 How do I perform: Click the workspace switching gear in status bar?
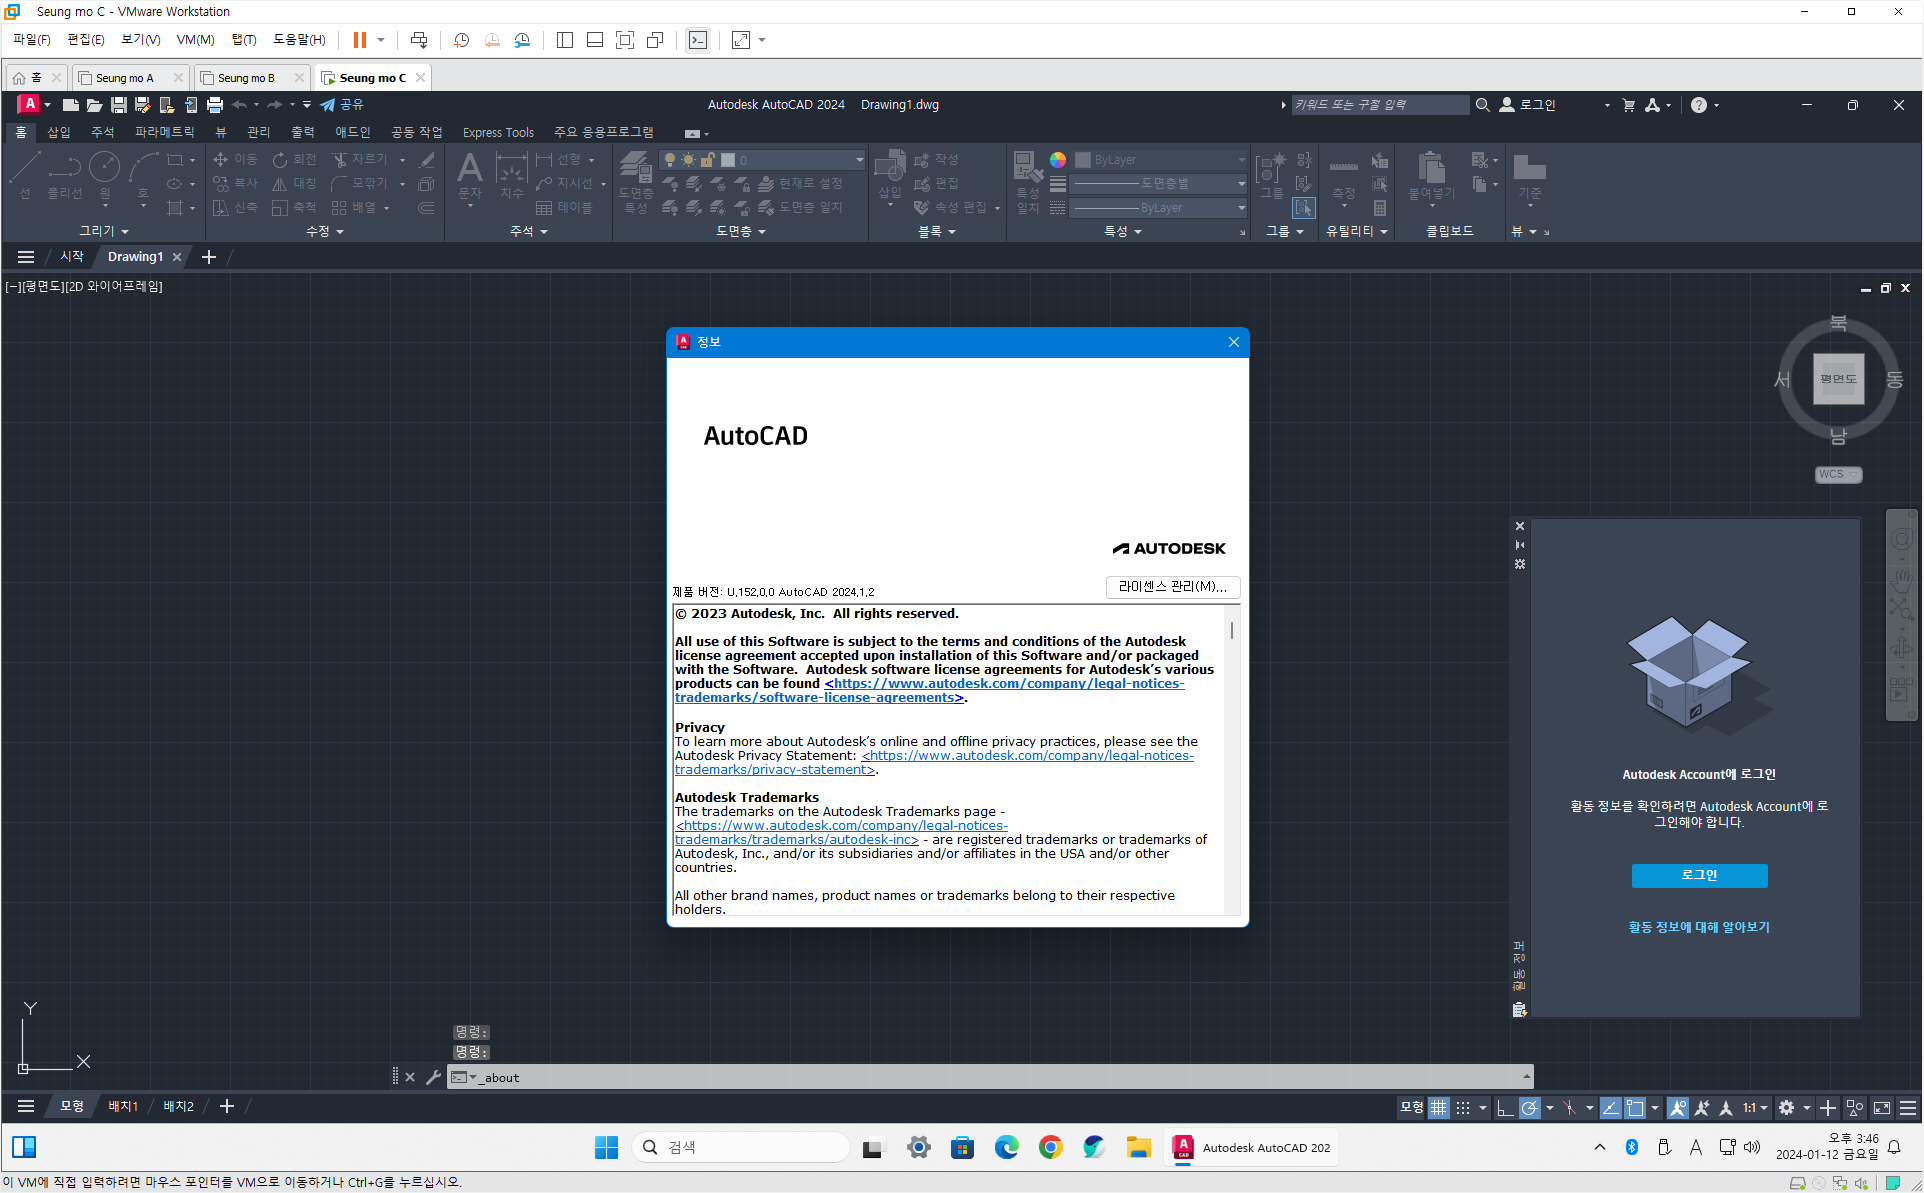1786,1108
